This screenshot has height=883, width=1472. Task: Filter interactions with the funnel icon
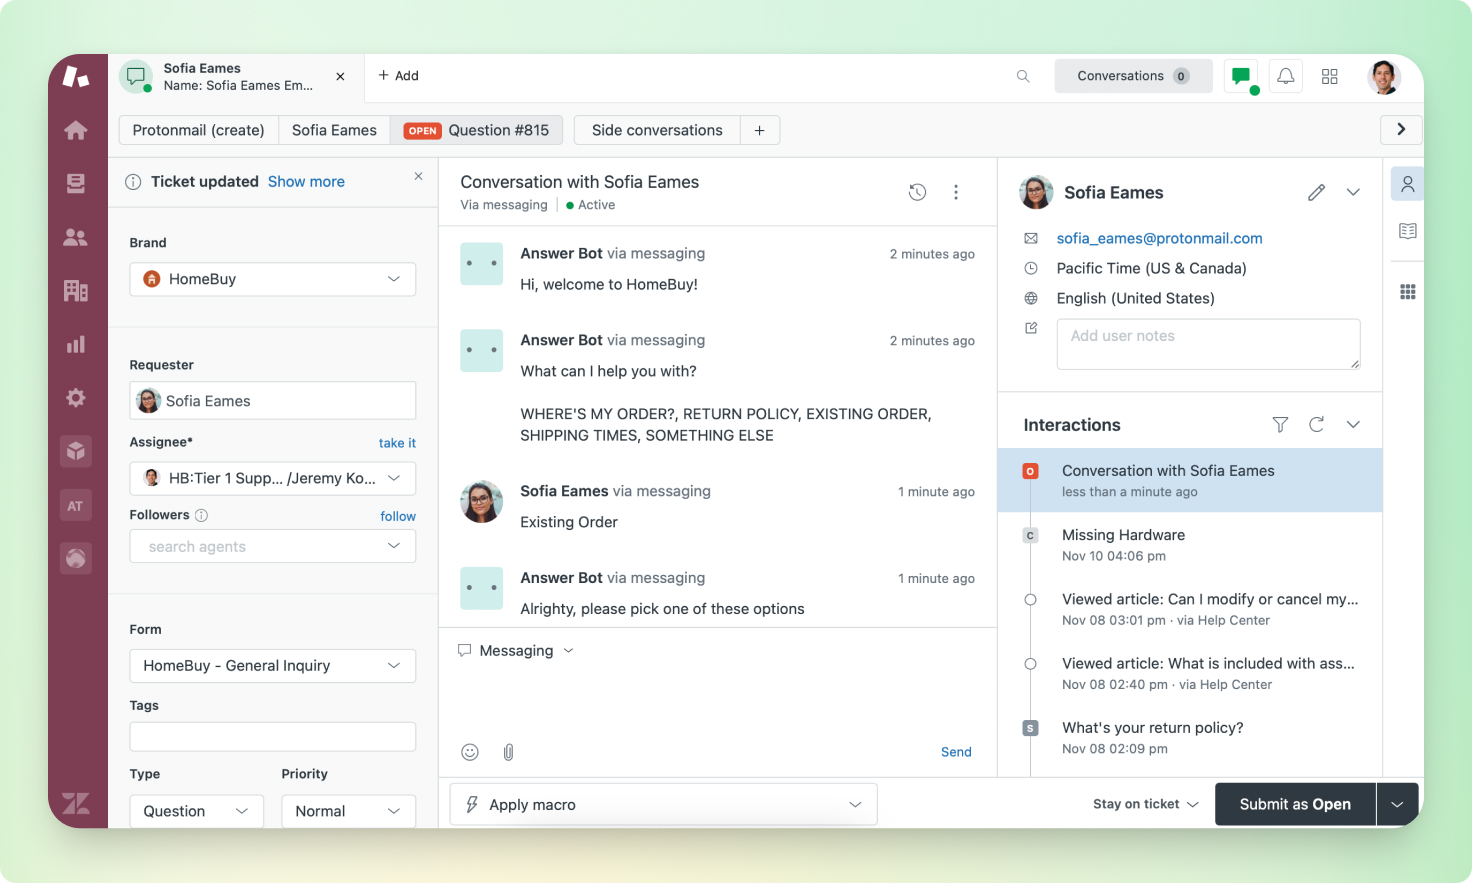click(x=1280, y=425)
